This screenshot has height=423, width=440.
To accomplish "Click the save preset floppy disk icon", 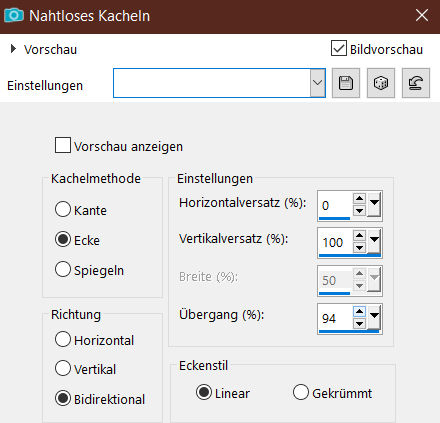I will (x=346, y=83).
